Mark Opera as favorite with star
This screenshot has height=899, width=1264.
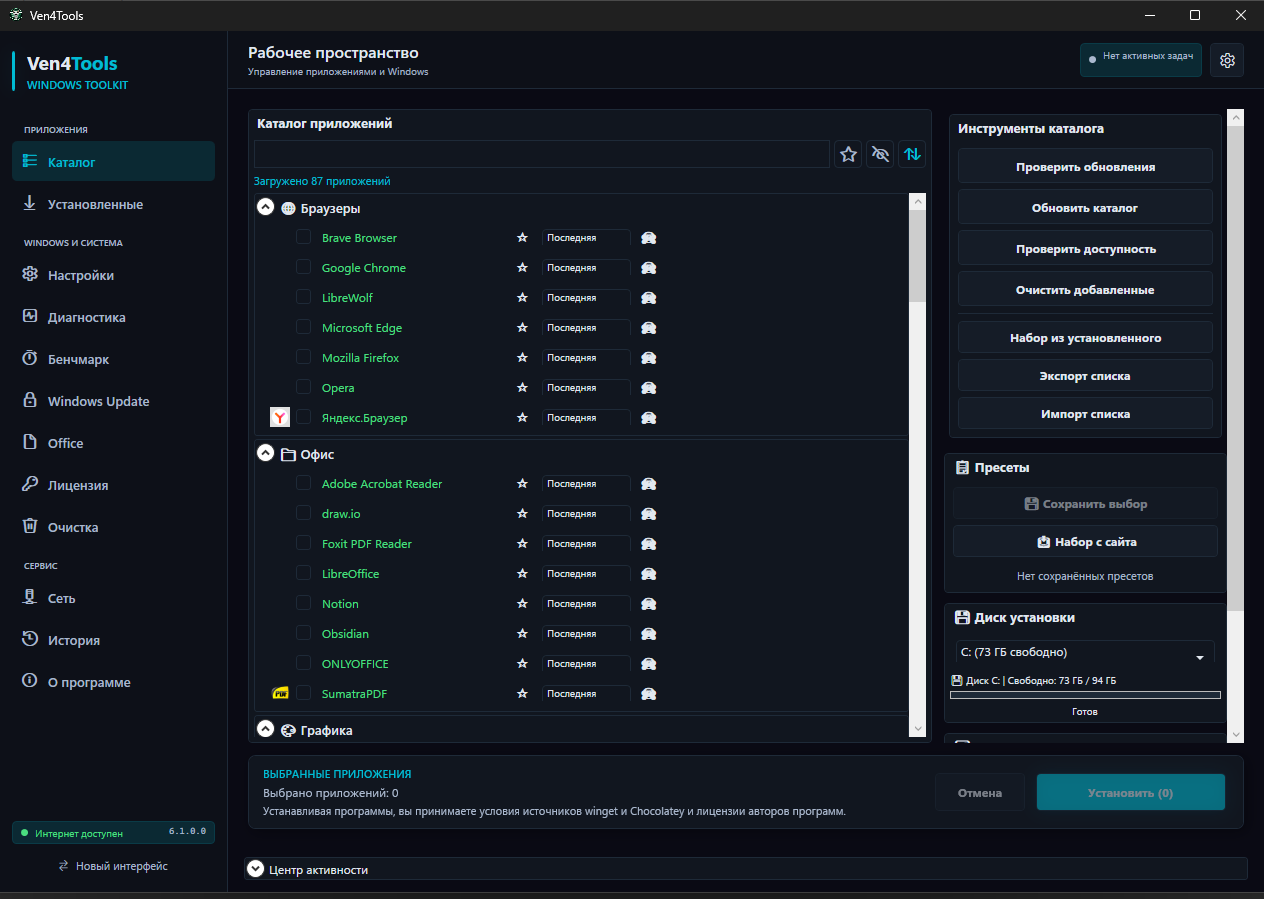521,388
